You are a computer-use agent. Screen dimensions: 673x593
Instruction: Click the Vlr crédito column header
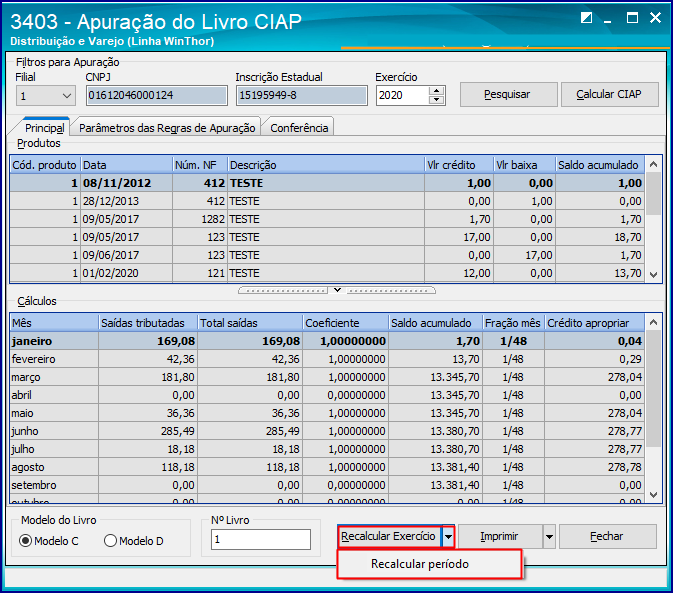(459, 165)
